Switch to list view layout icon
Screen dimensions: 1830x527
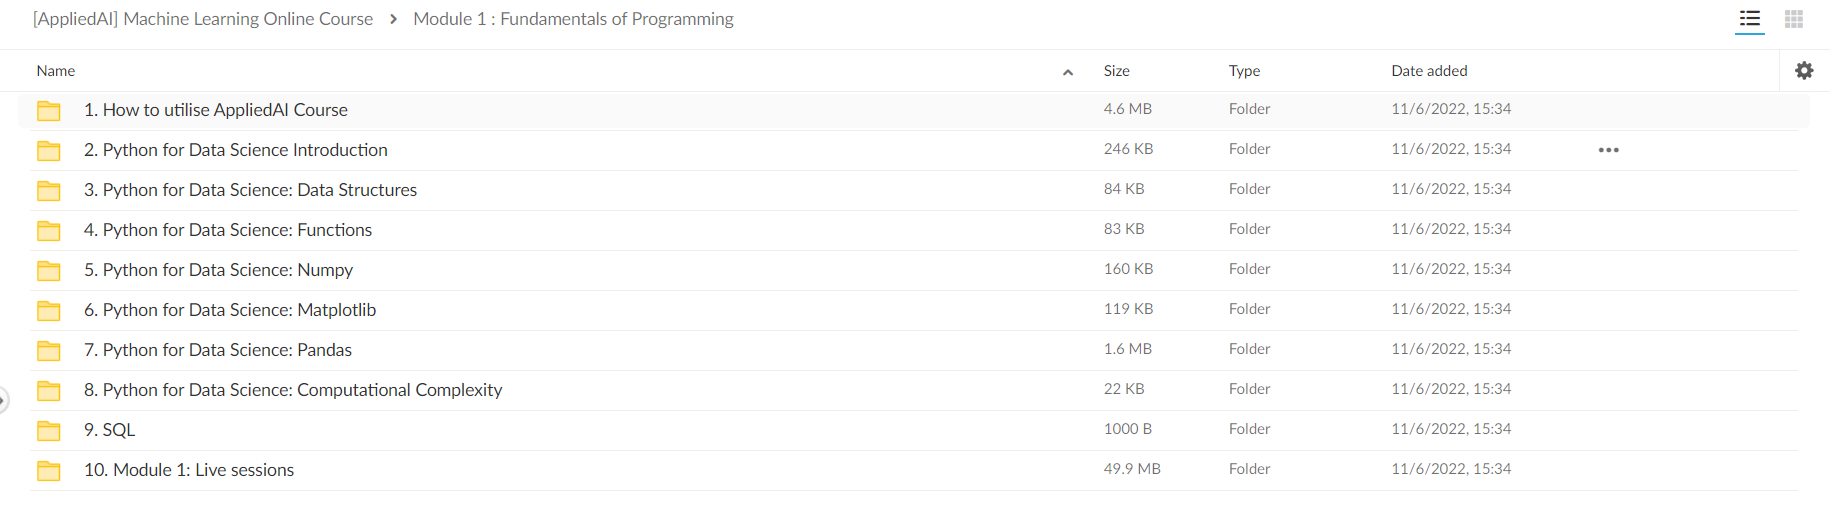1750,19
